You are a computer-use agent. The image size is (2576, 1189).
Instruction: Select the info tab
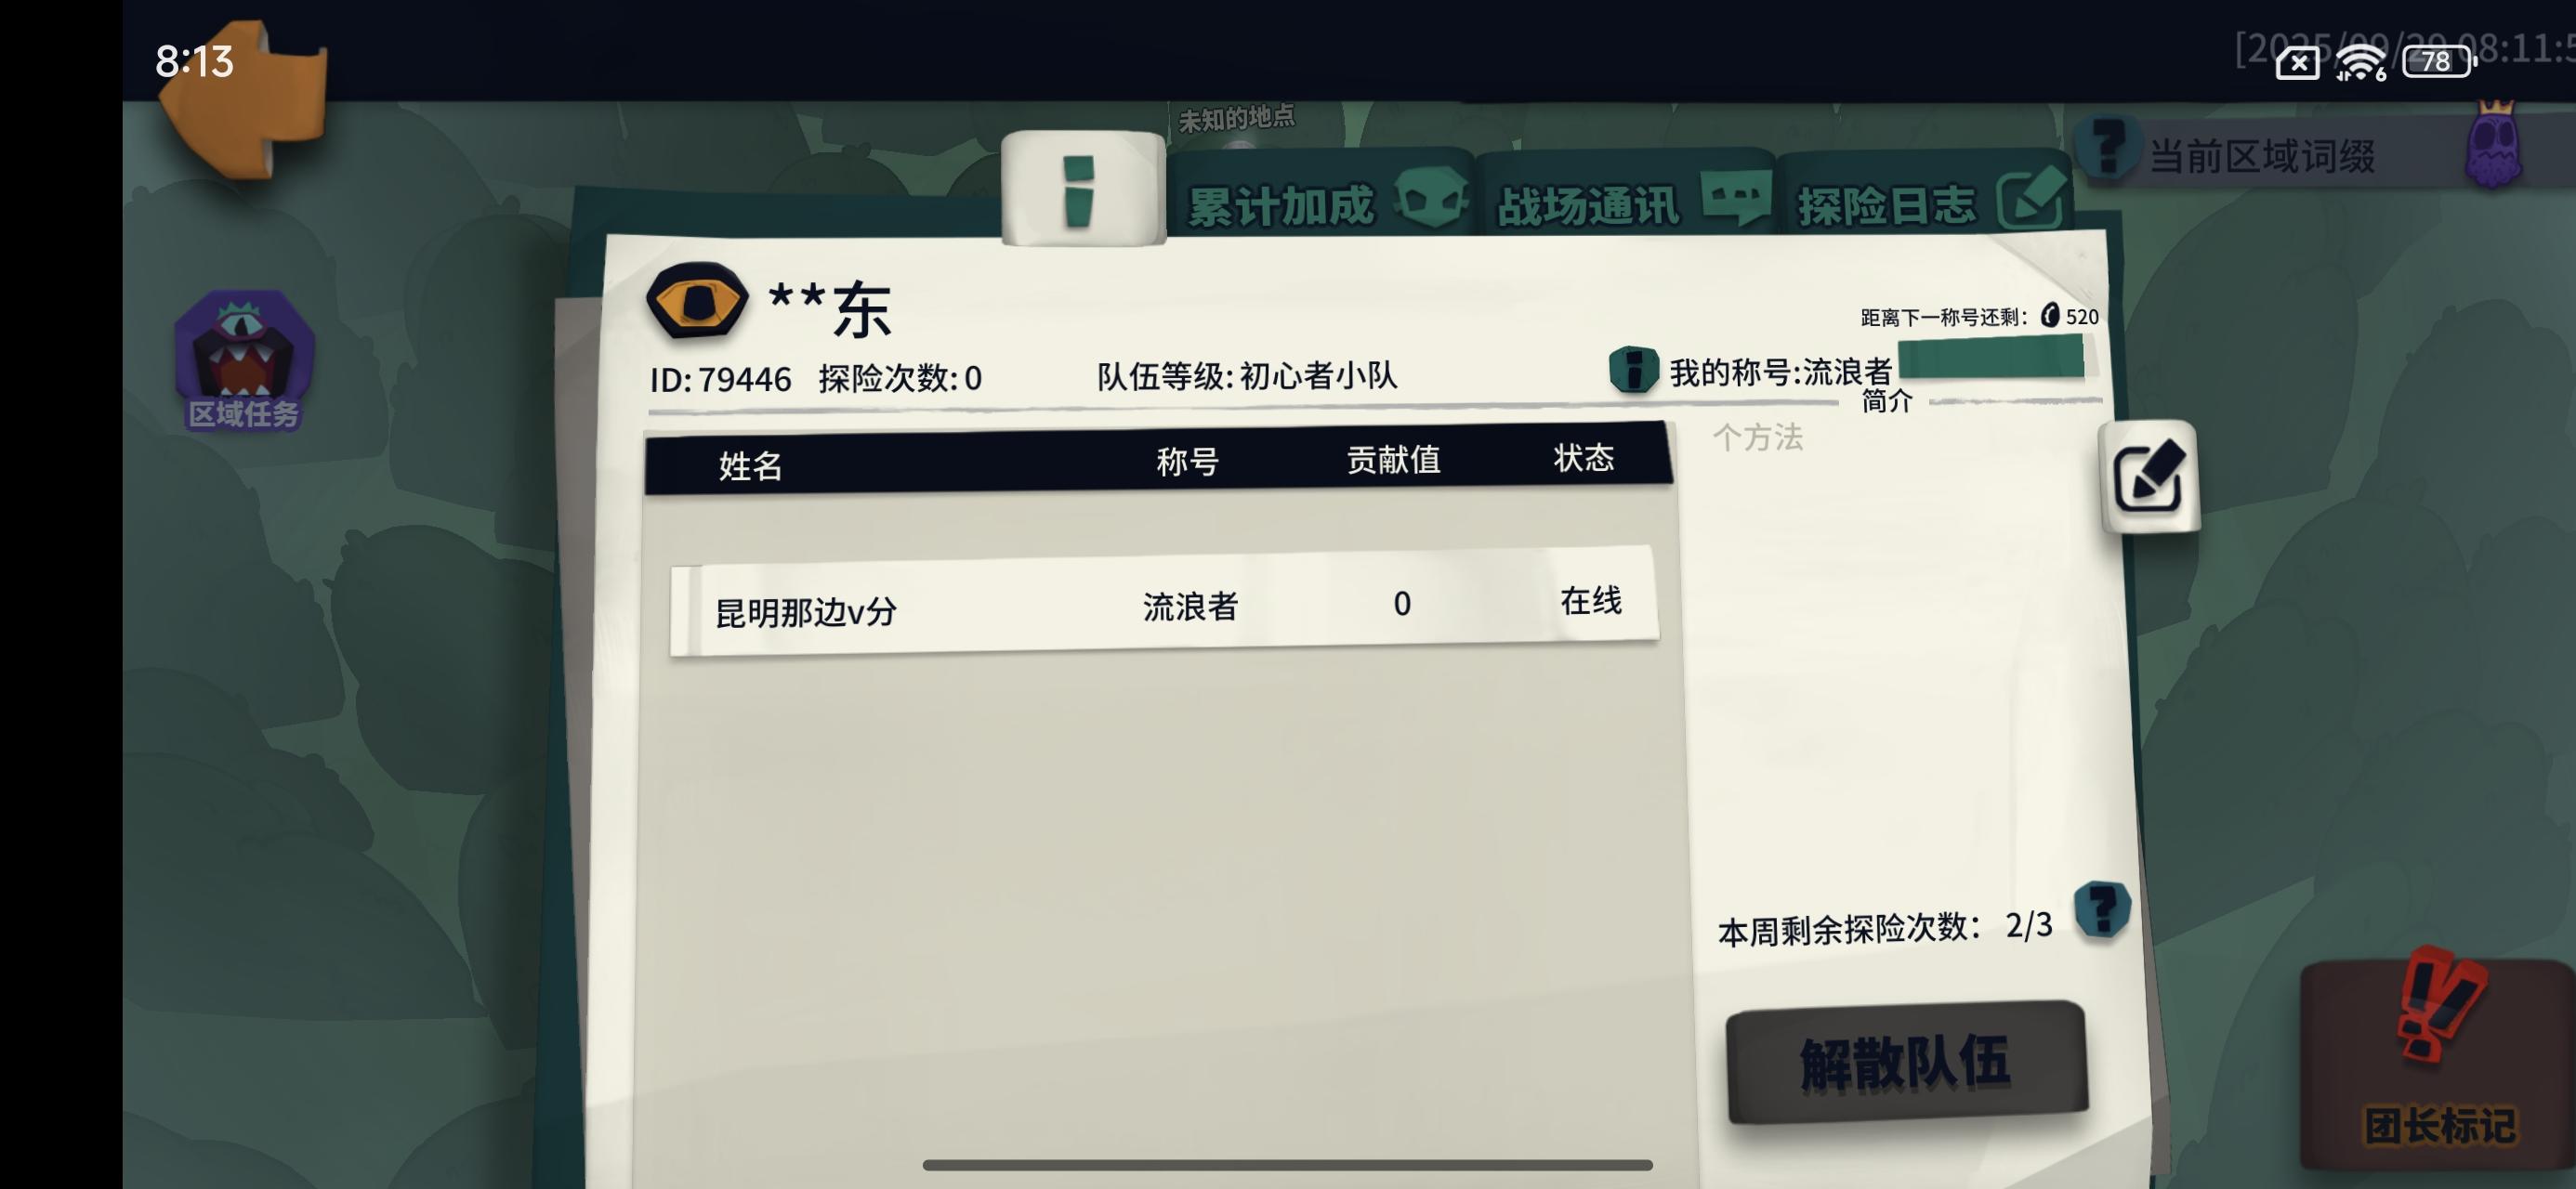click(x=1083, y=188)
